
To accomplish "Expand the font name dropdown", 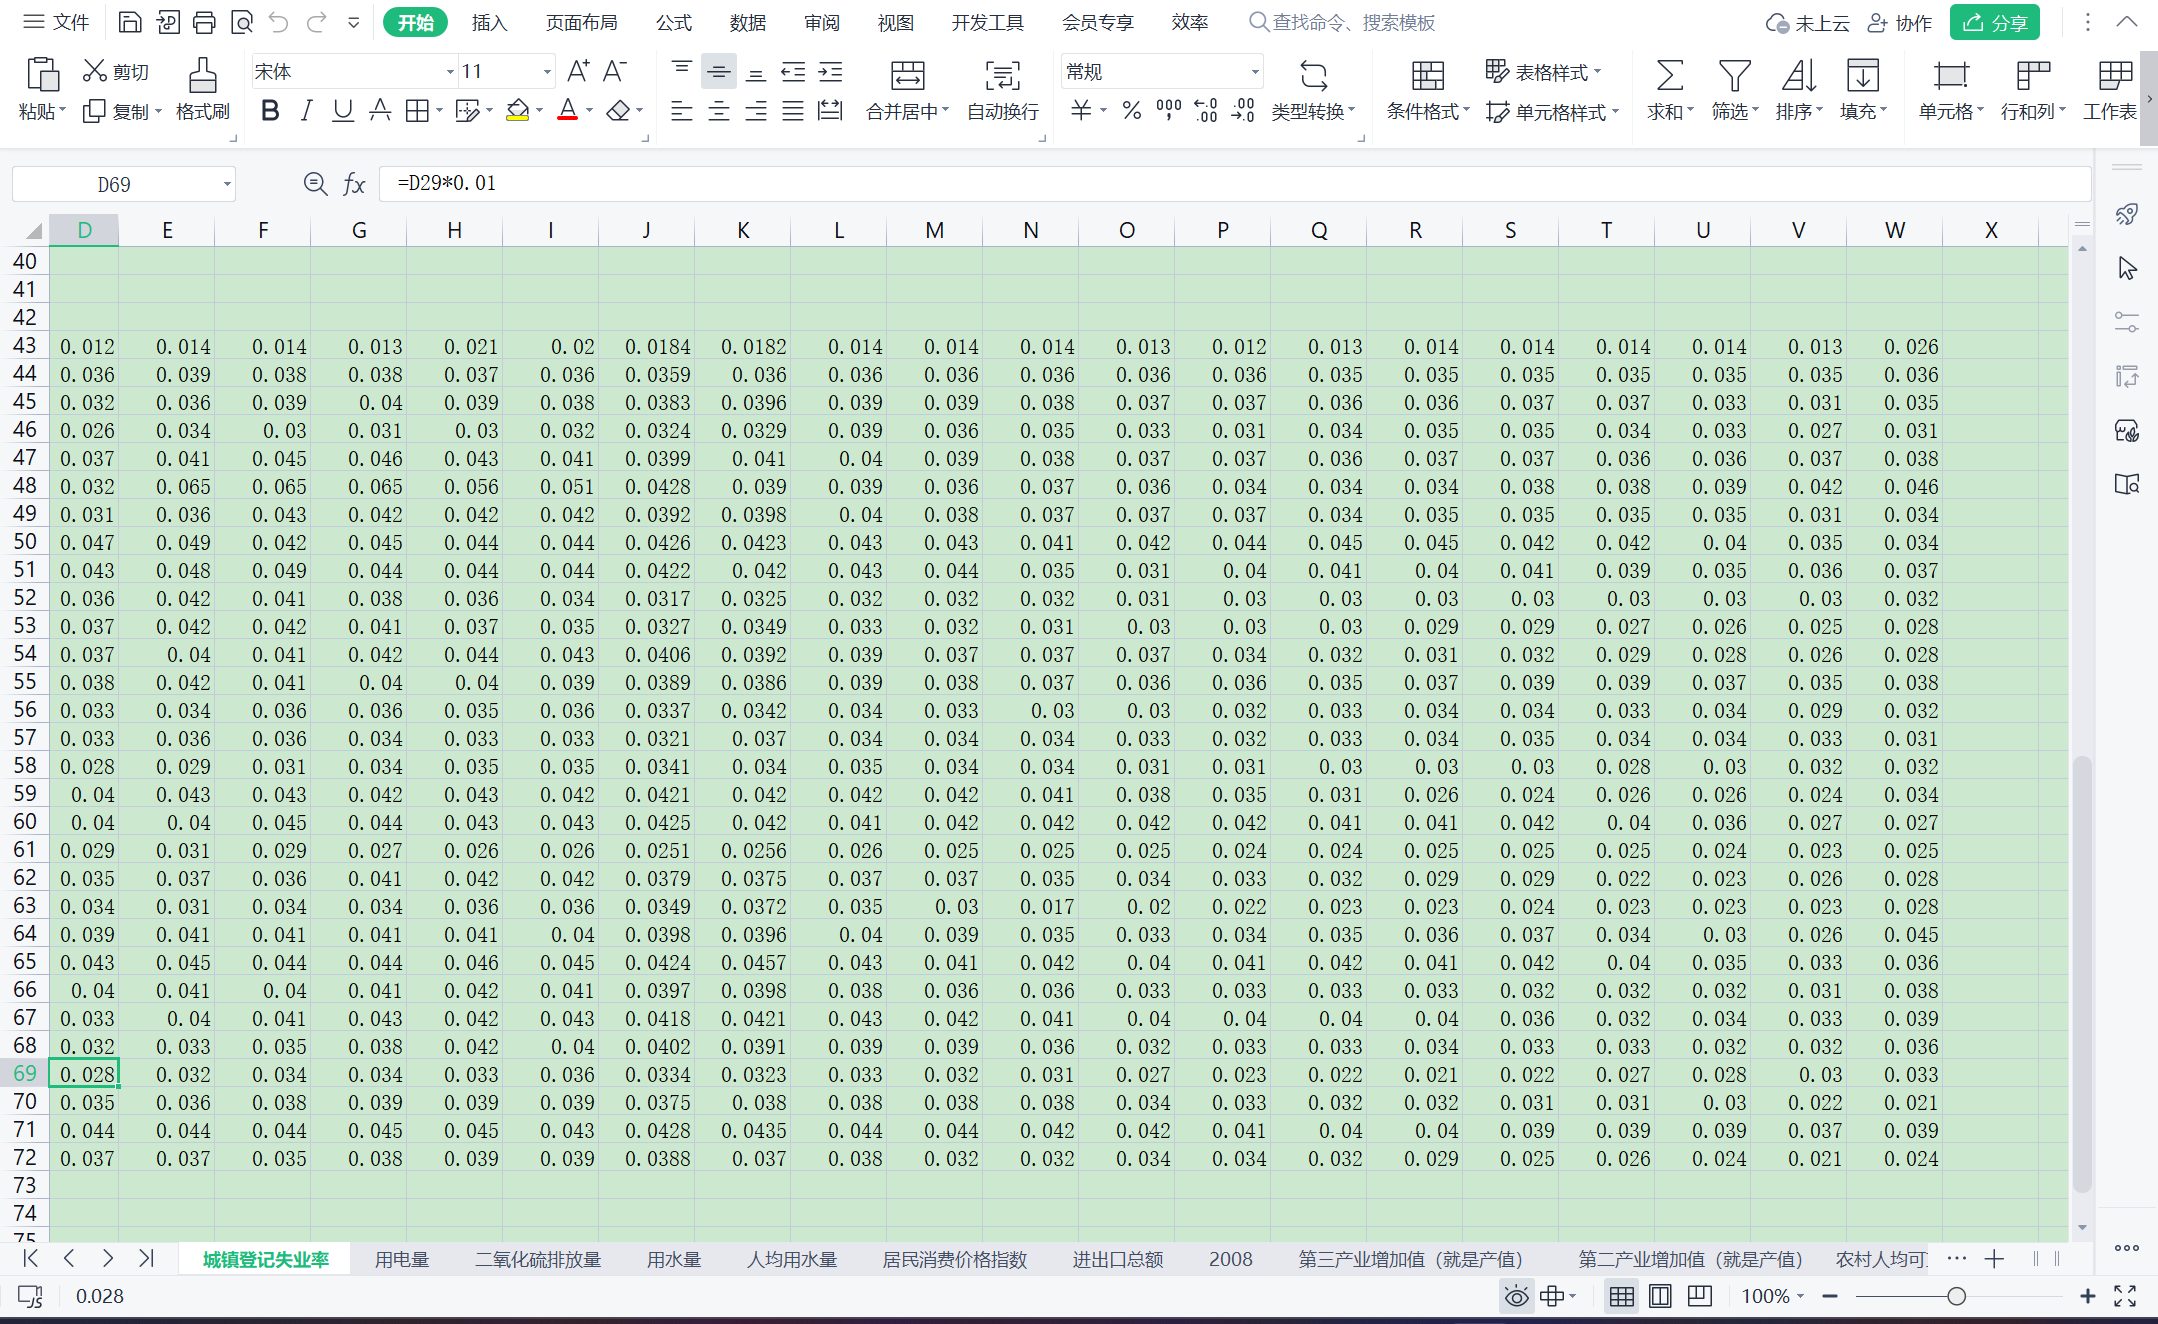I will 450,72.
